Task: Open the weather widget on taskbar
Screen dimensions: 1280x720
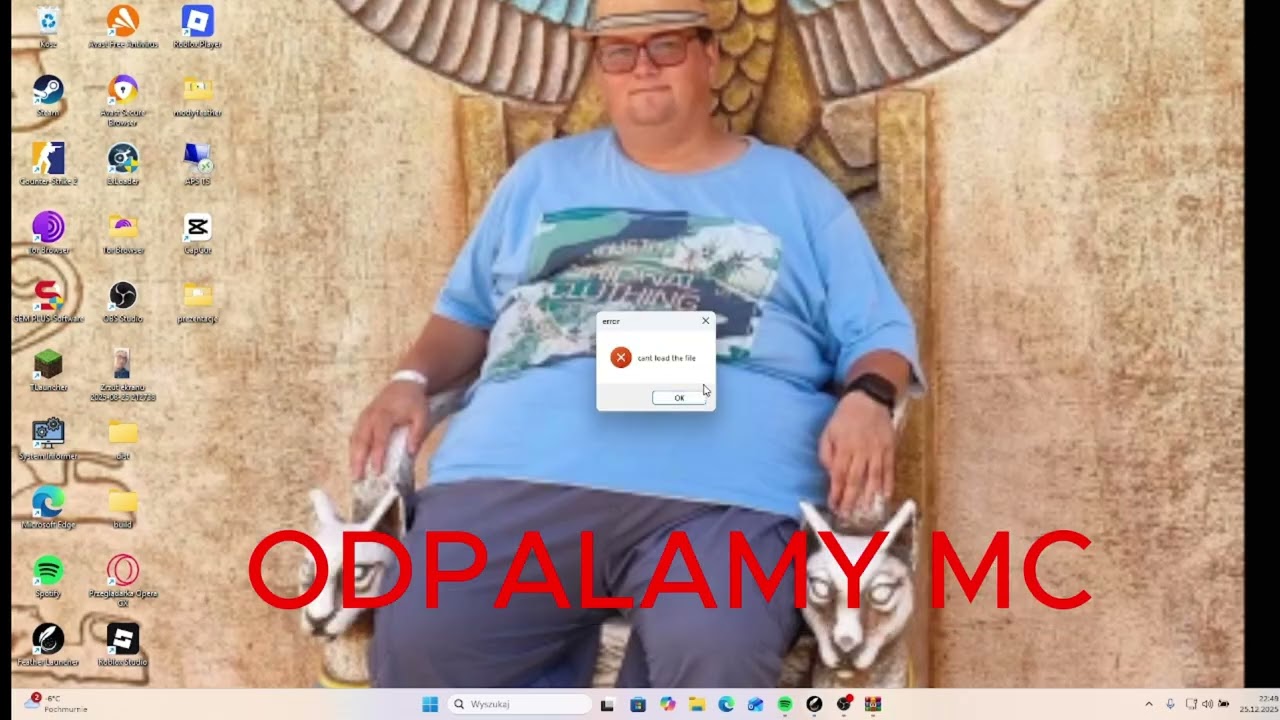Action: tap(55, 703)
